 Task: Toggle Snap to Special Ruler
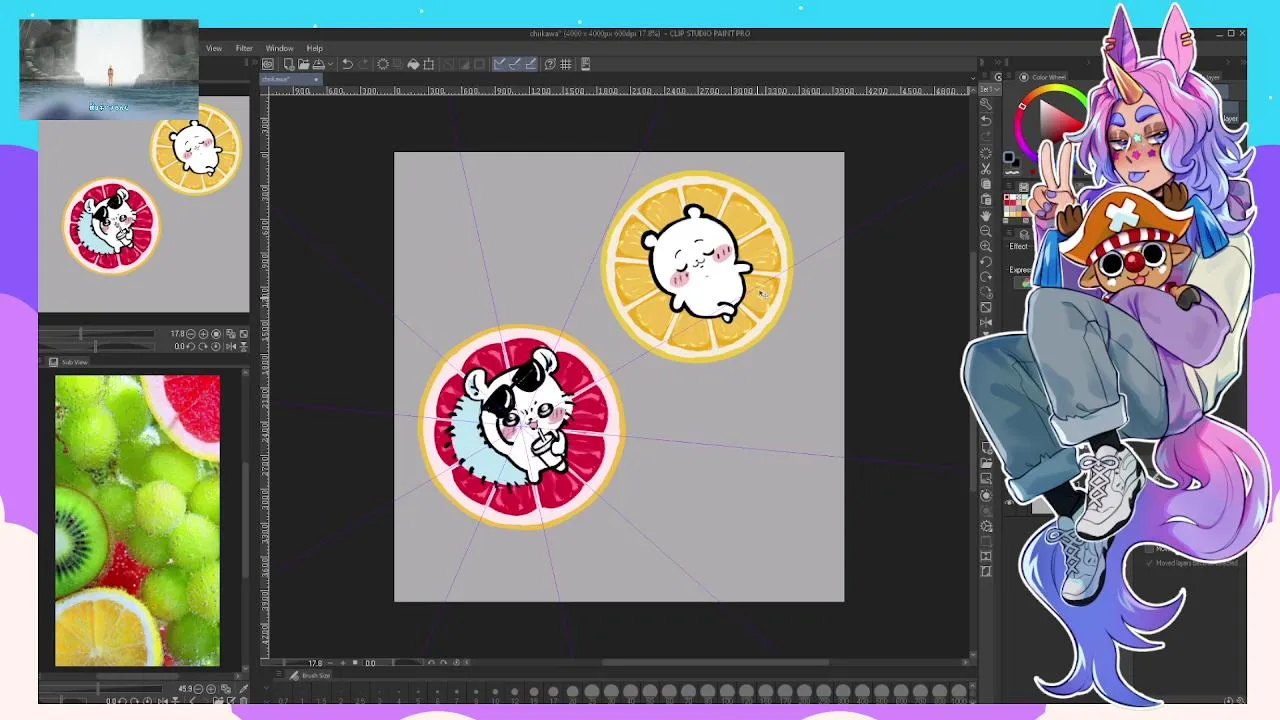(515, 64)
